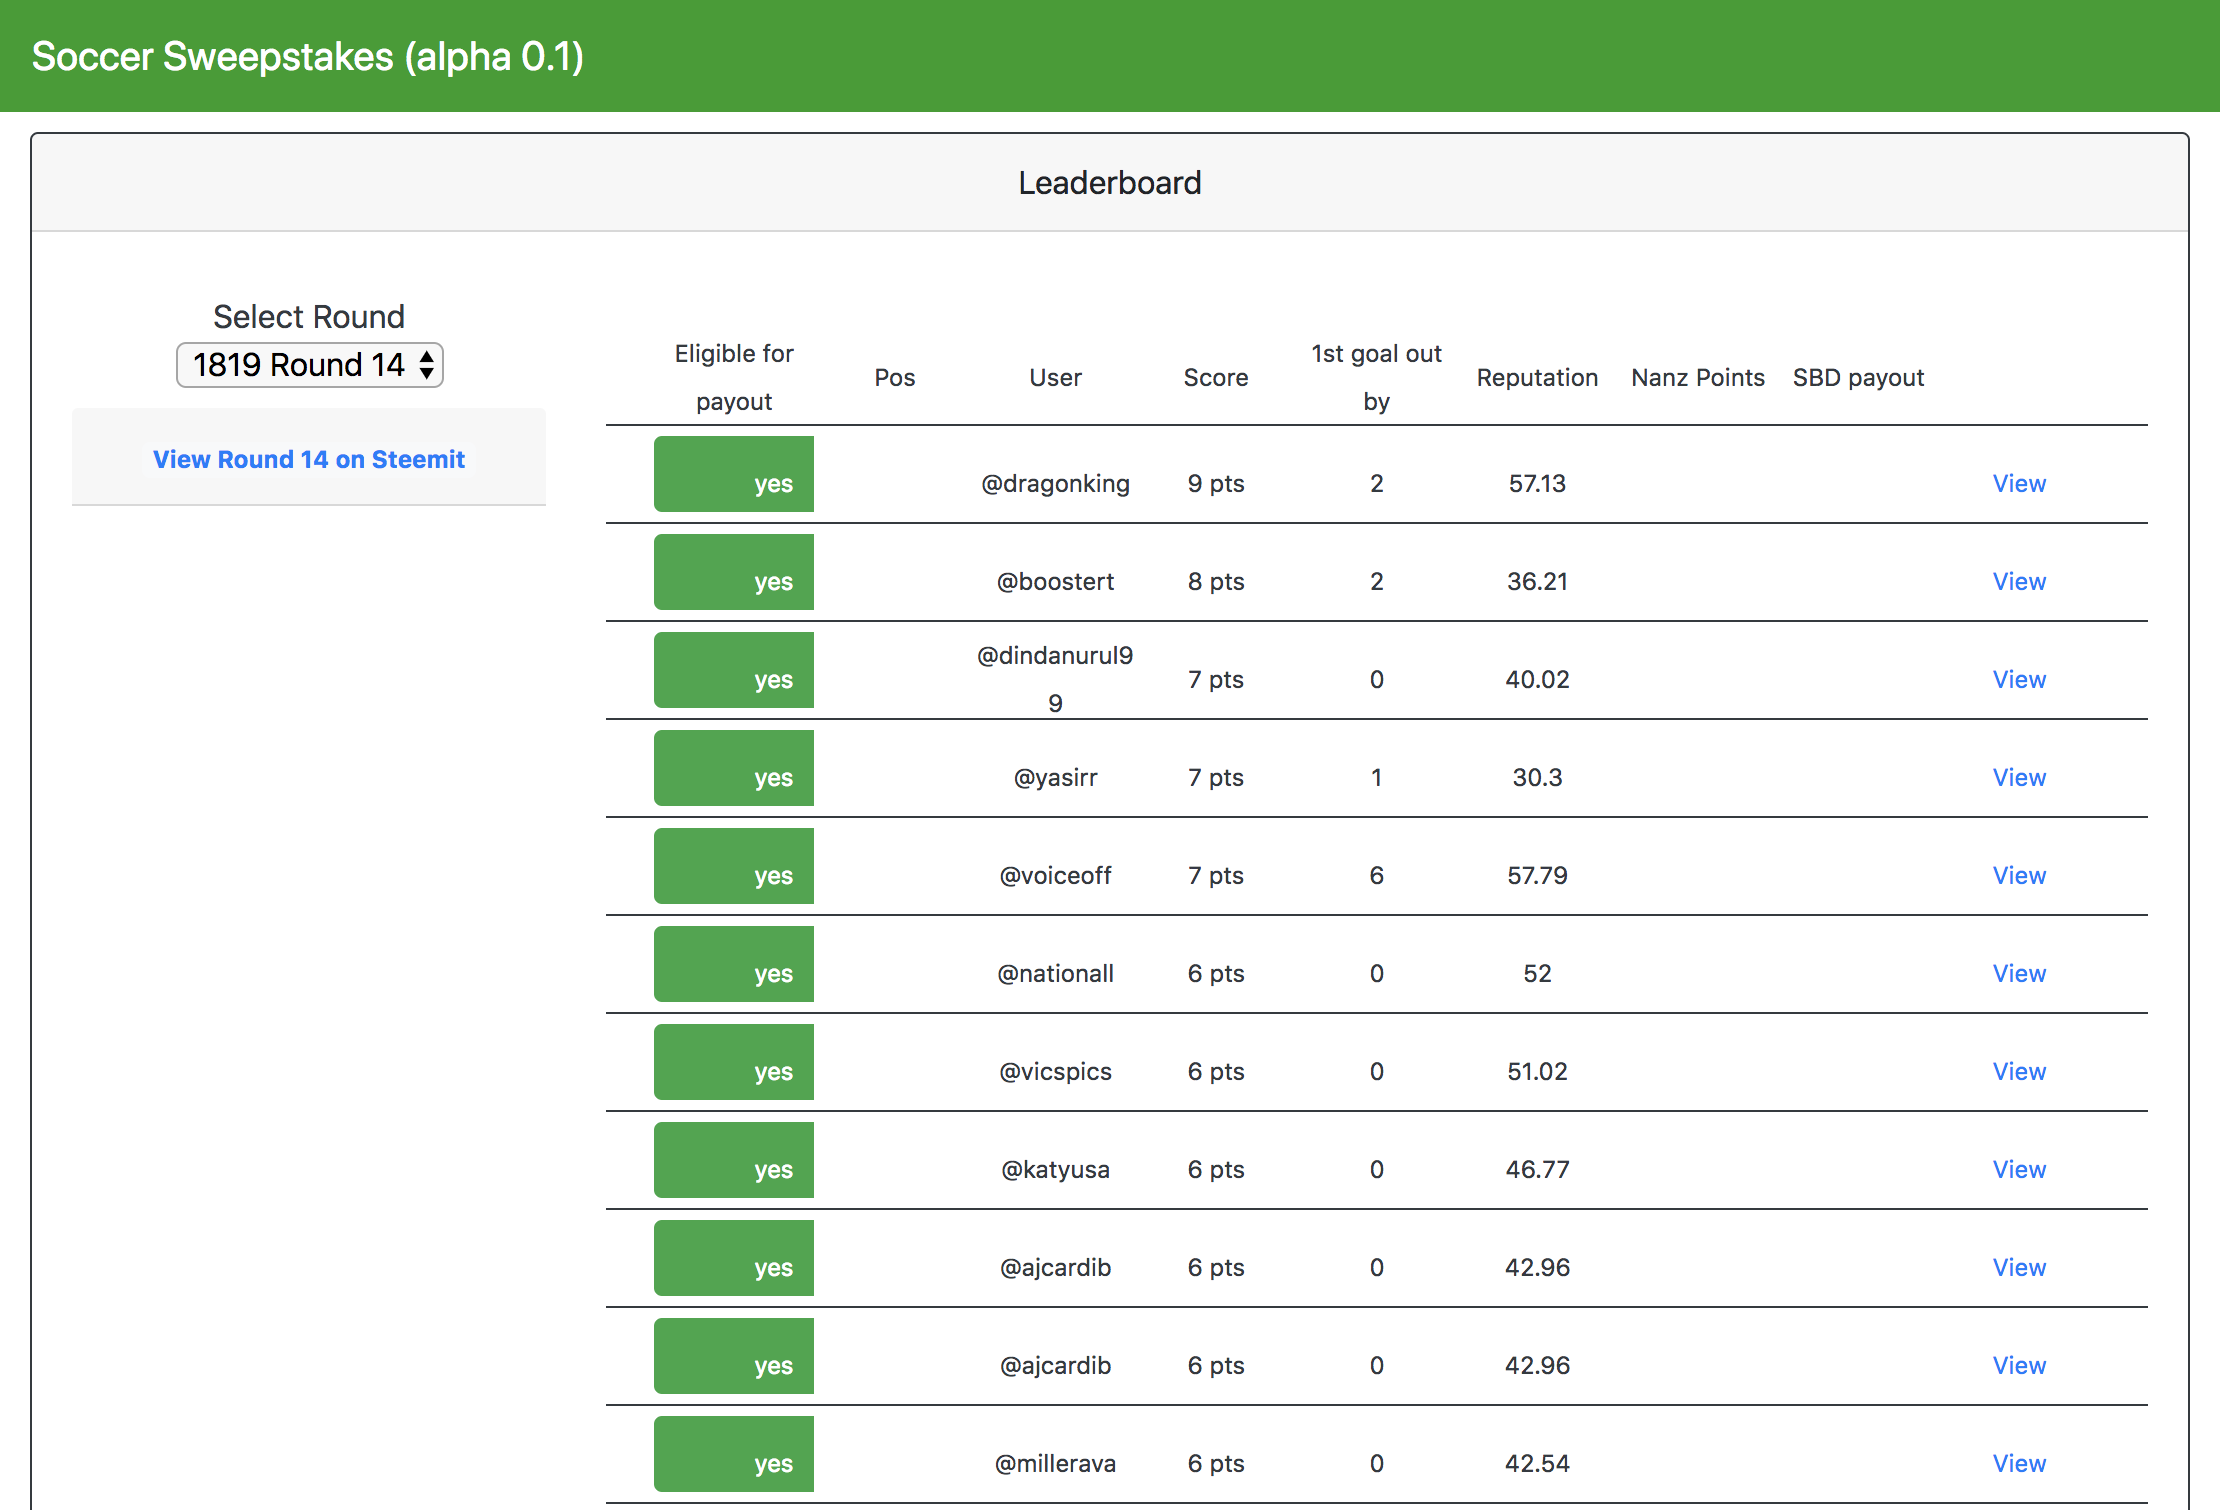Click the Leaderboard heading

(1110, 183)
